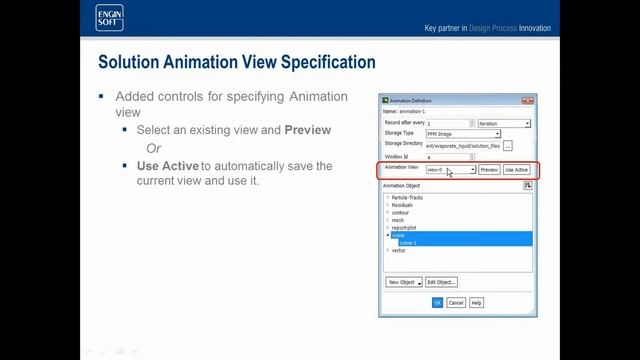Expand the contour tree node

click(x=387, y=213)
